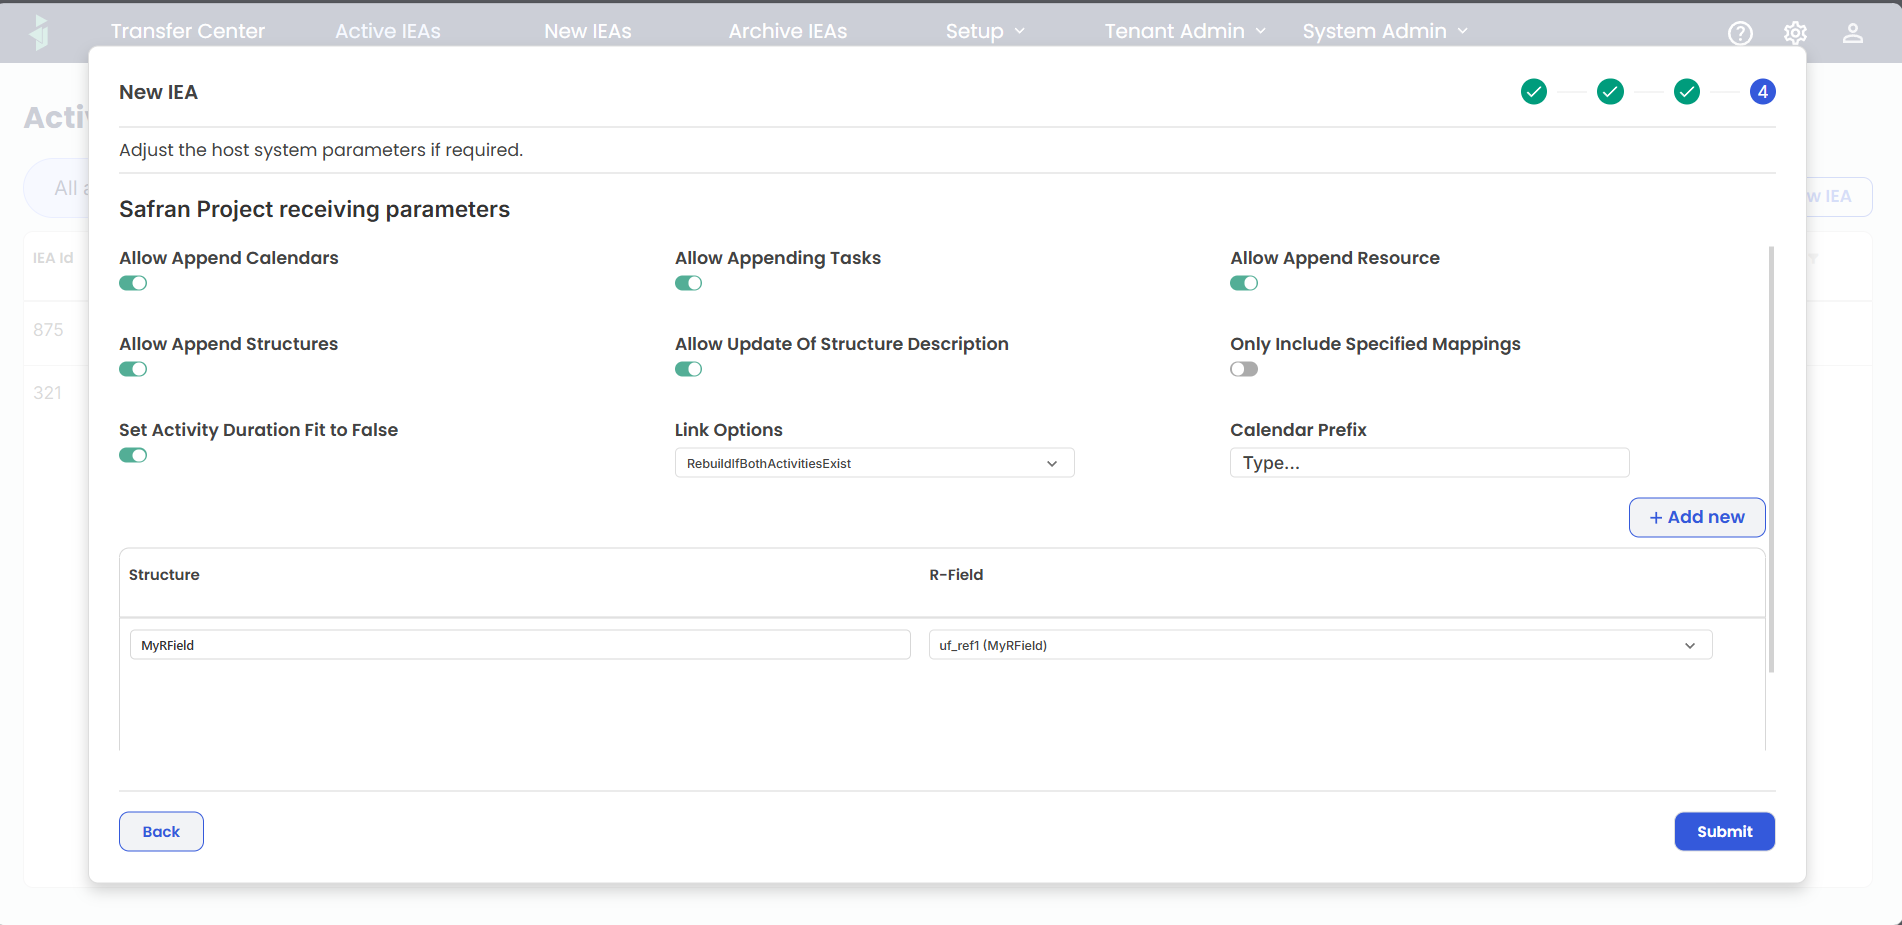The height and width of the screenshot is (925, 1902).
Task: Open the help question mark icon
Action: point(1740,33)
